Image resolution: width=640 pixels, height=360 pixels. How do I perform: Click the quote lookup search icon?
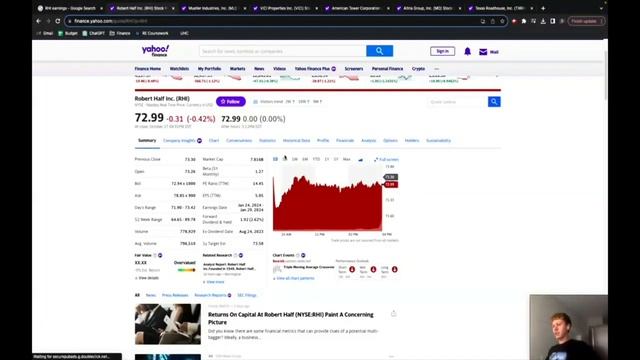point(494,102)
